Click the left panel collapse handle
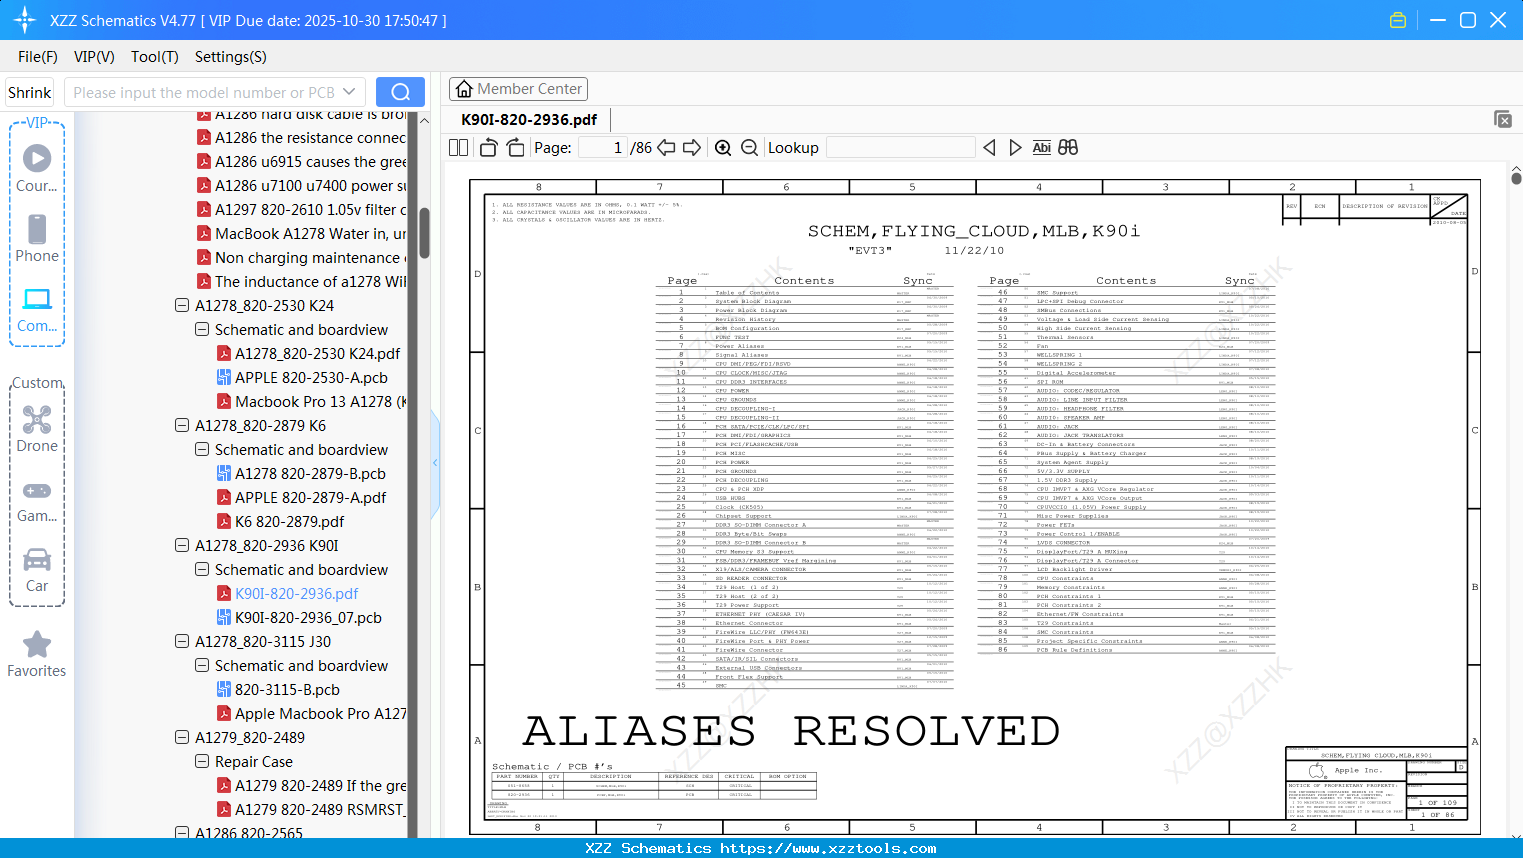The height and width of the screenshot is (858, 1523). click(x=435, y=462)
